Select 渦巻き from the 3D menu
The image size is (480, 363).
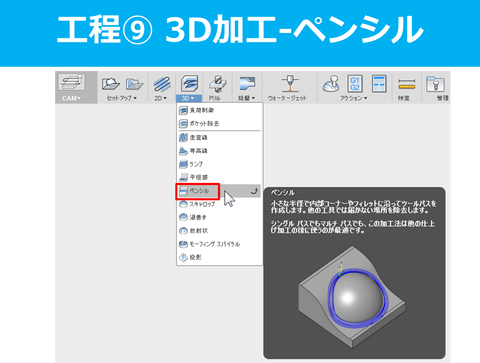click(219, 217)
